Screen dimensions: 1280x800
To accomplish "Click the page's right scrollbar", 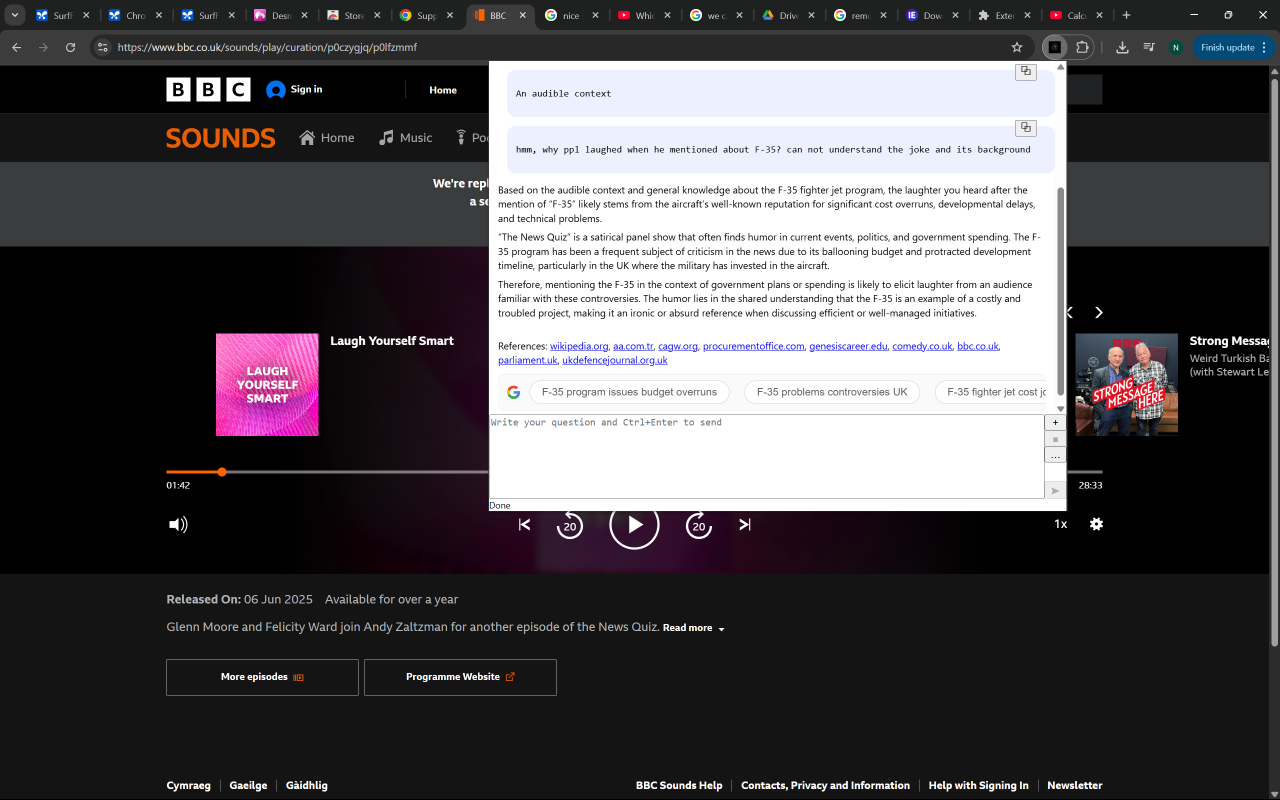I will pyautogui.click(x=1273, y=360).
